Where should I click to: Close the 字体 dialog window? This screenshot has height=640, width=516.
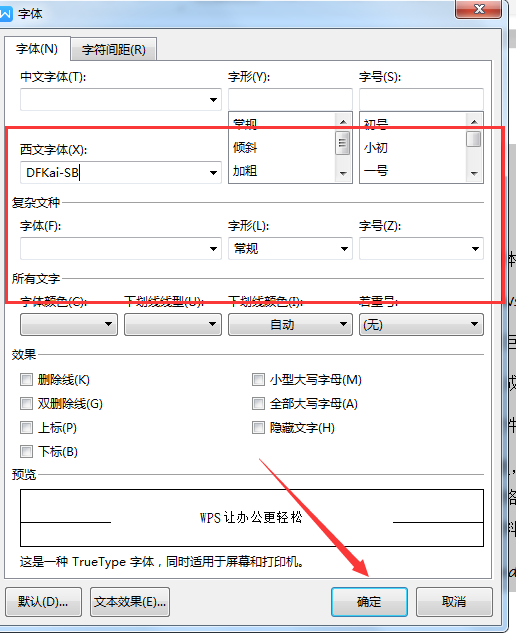(478, 9)
